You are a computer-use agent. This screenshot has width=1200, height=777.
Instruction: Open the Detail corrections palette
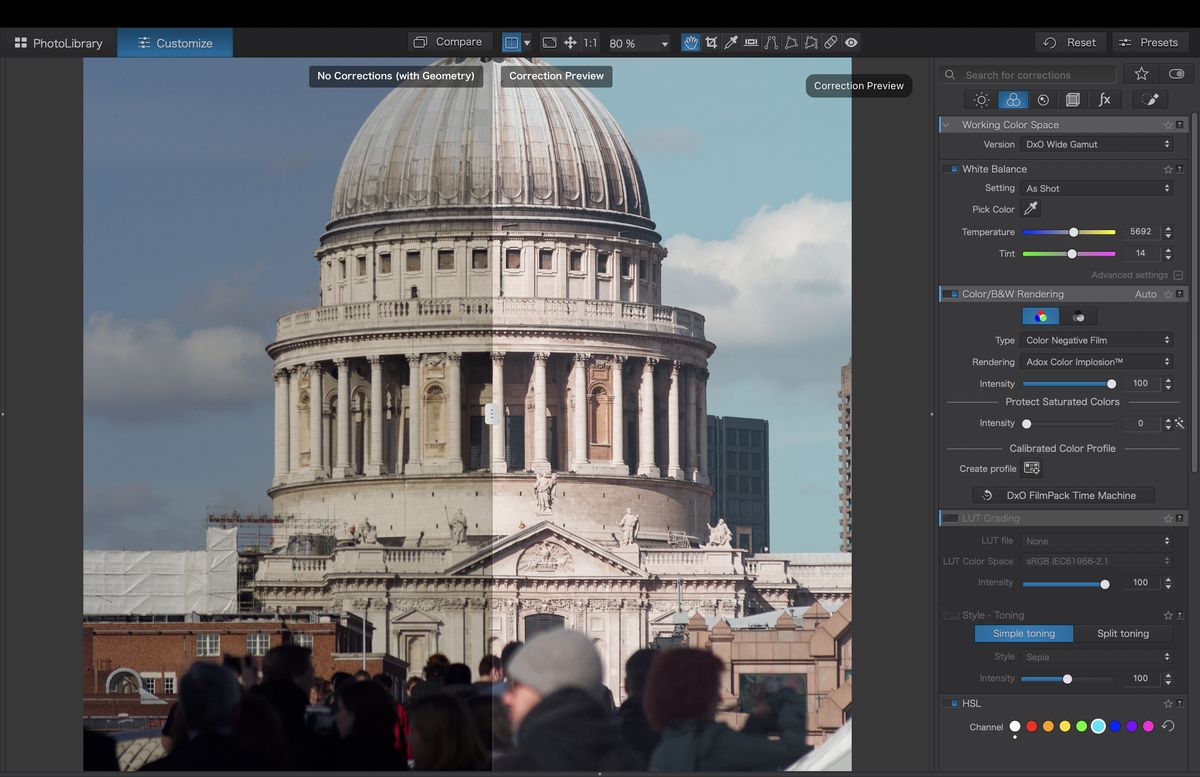[1043, 99]
